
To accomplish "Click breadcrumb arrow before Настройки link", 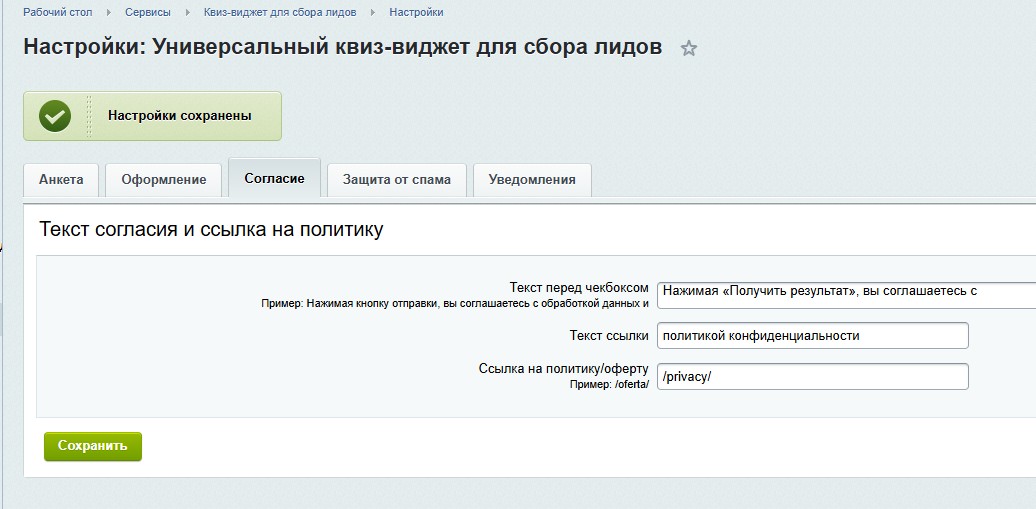I will pyautogui.click(x=373, y=13).
